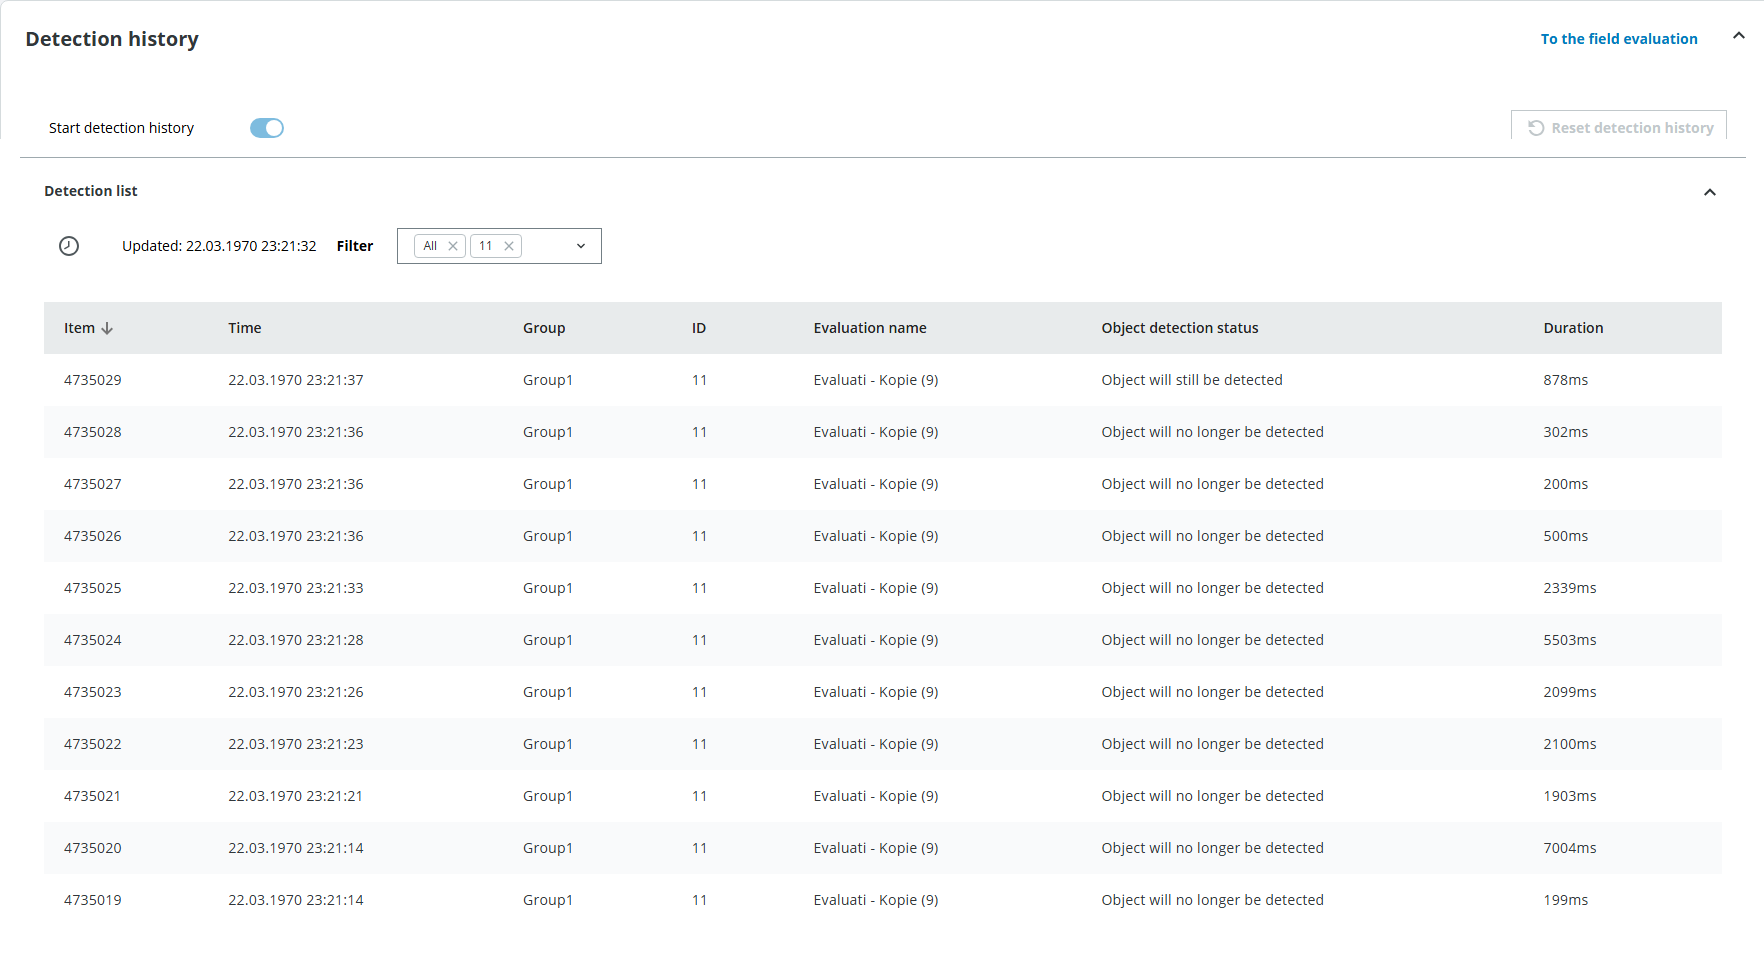Select item 4735028 in the list
Image resolution: width=1764 pixels, height=971 pixels.
pyautogui.click(x=93, y=432)
